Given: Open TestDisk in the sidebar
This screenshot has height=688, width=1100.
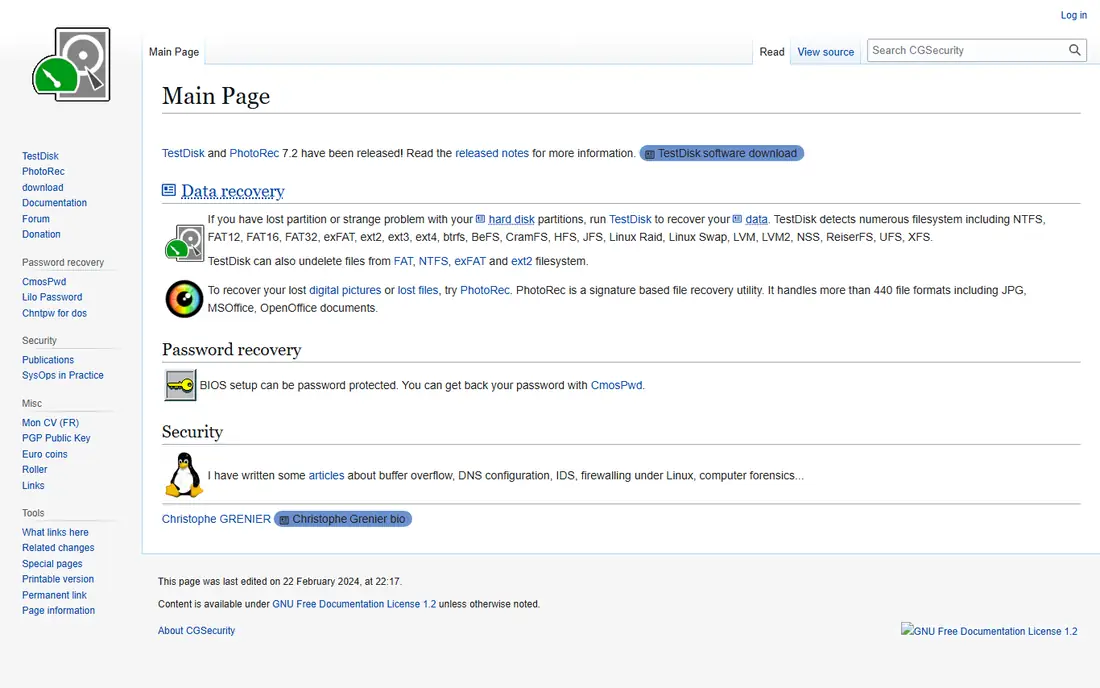Looking at the screenshot, I should [x=40, y=156].
